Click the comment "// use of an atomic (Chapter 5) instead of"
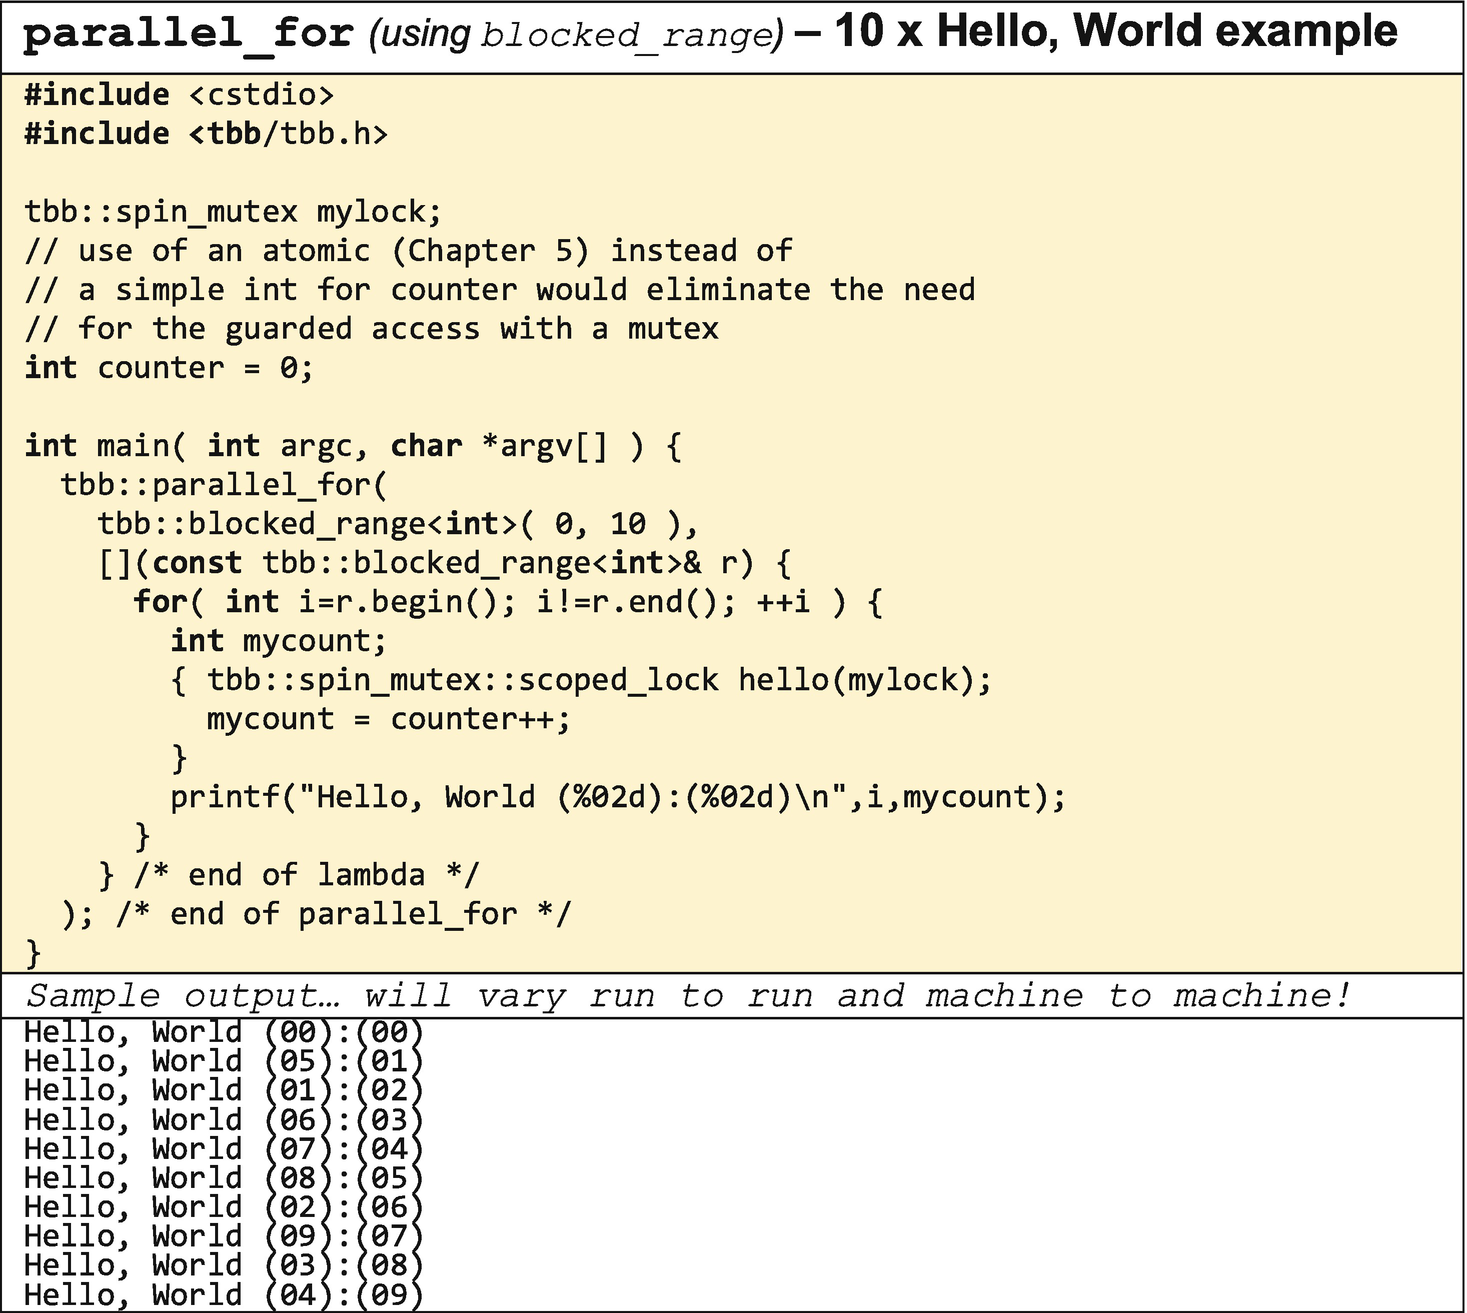The width and height of the screenshot is (1467, 1313). [408, 251]
